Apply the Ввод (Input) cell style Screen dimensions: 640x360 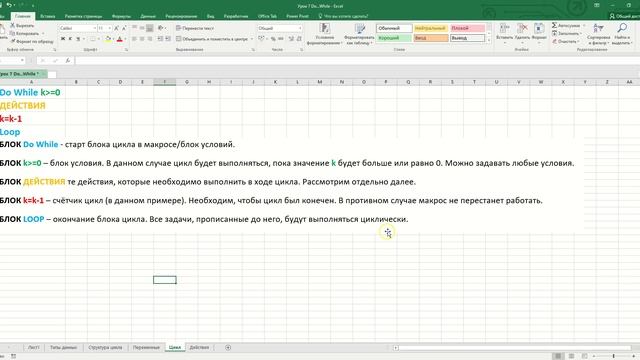point(431,38)
